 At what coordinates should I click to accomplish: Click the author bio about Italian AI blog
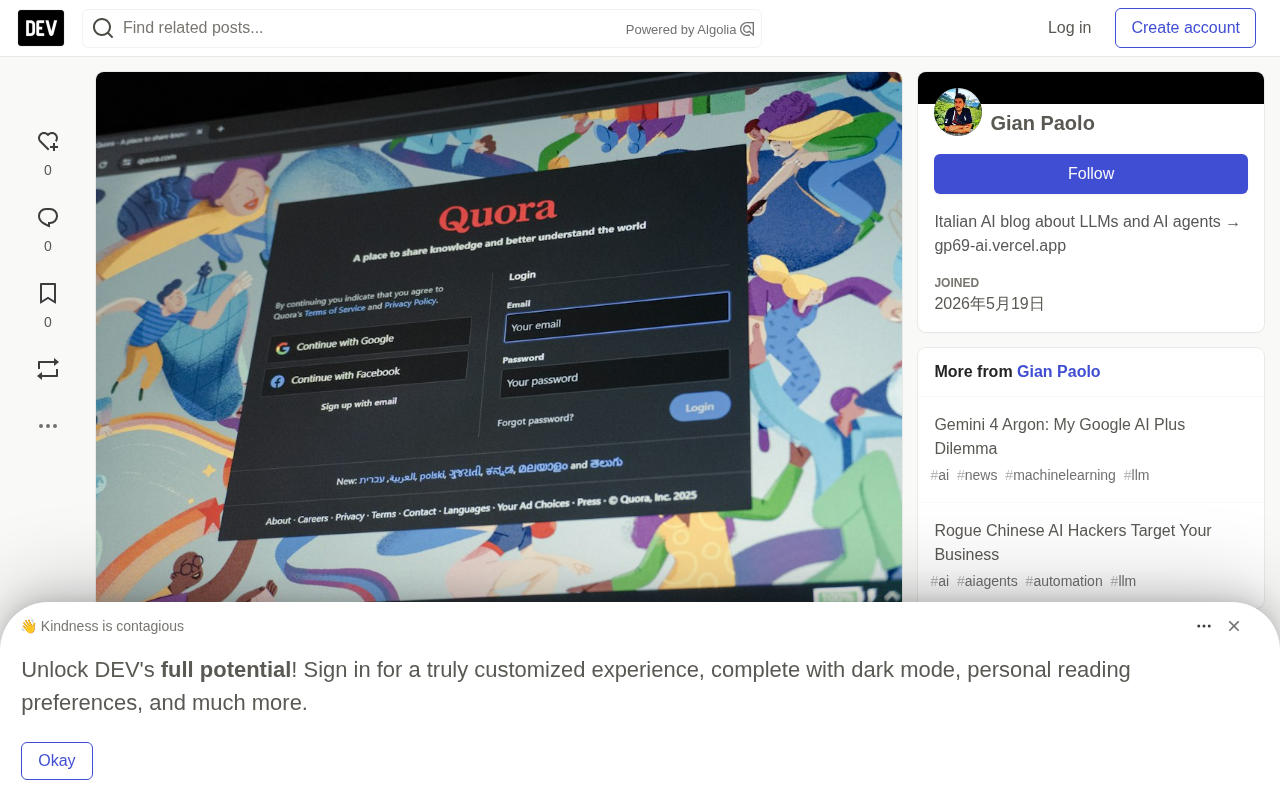tap(1088, 234)
